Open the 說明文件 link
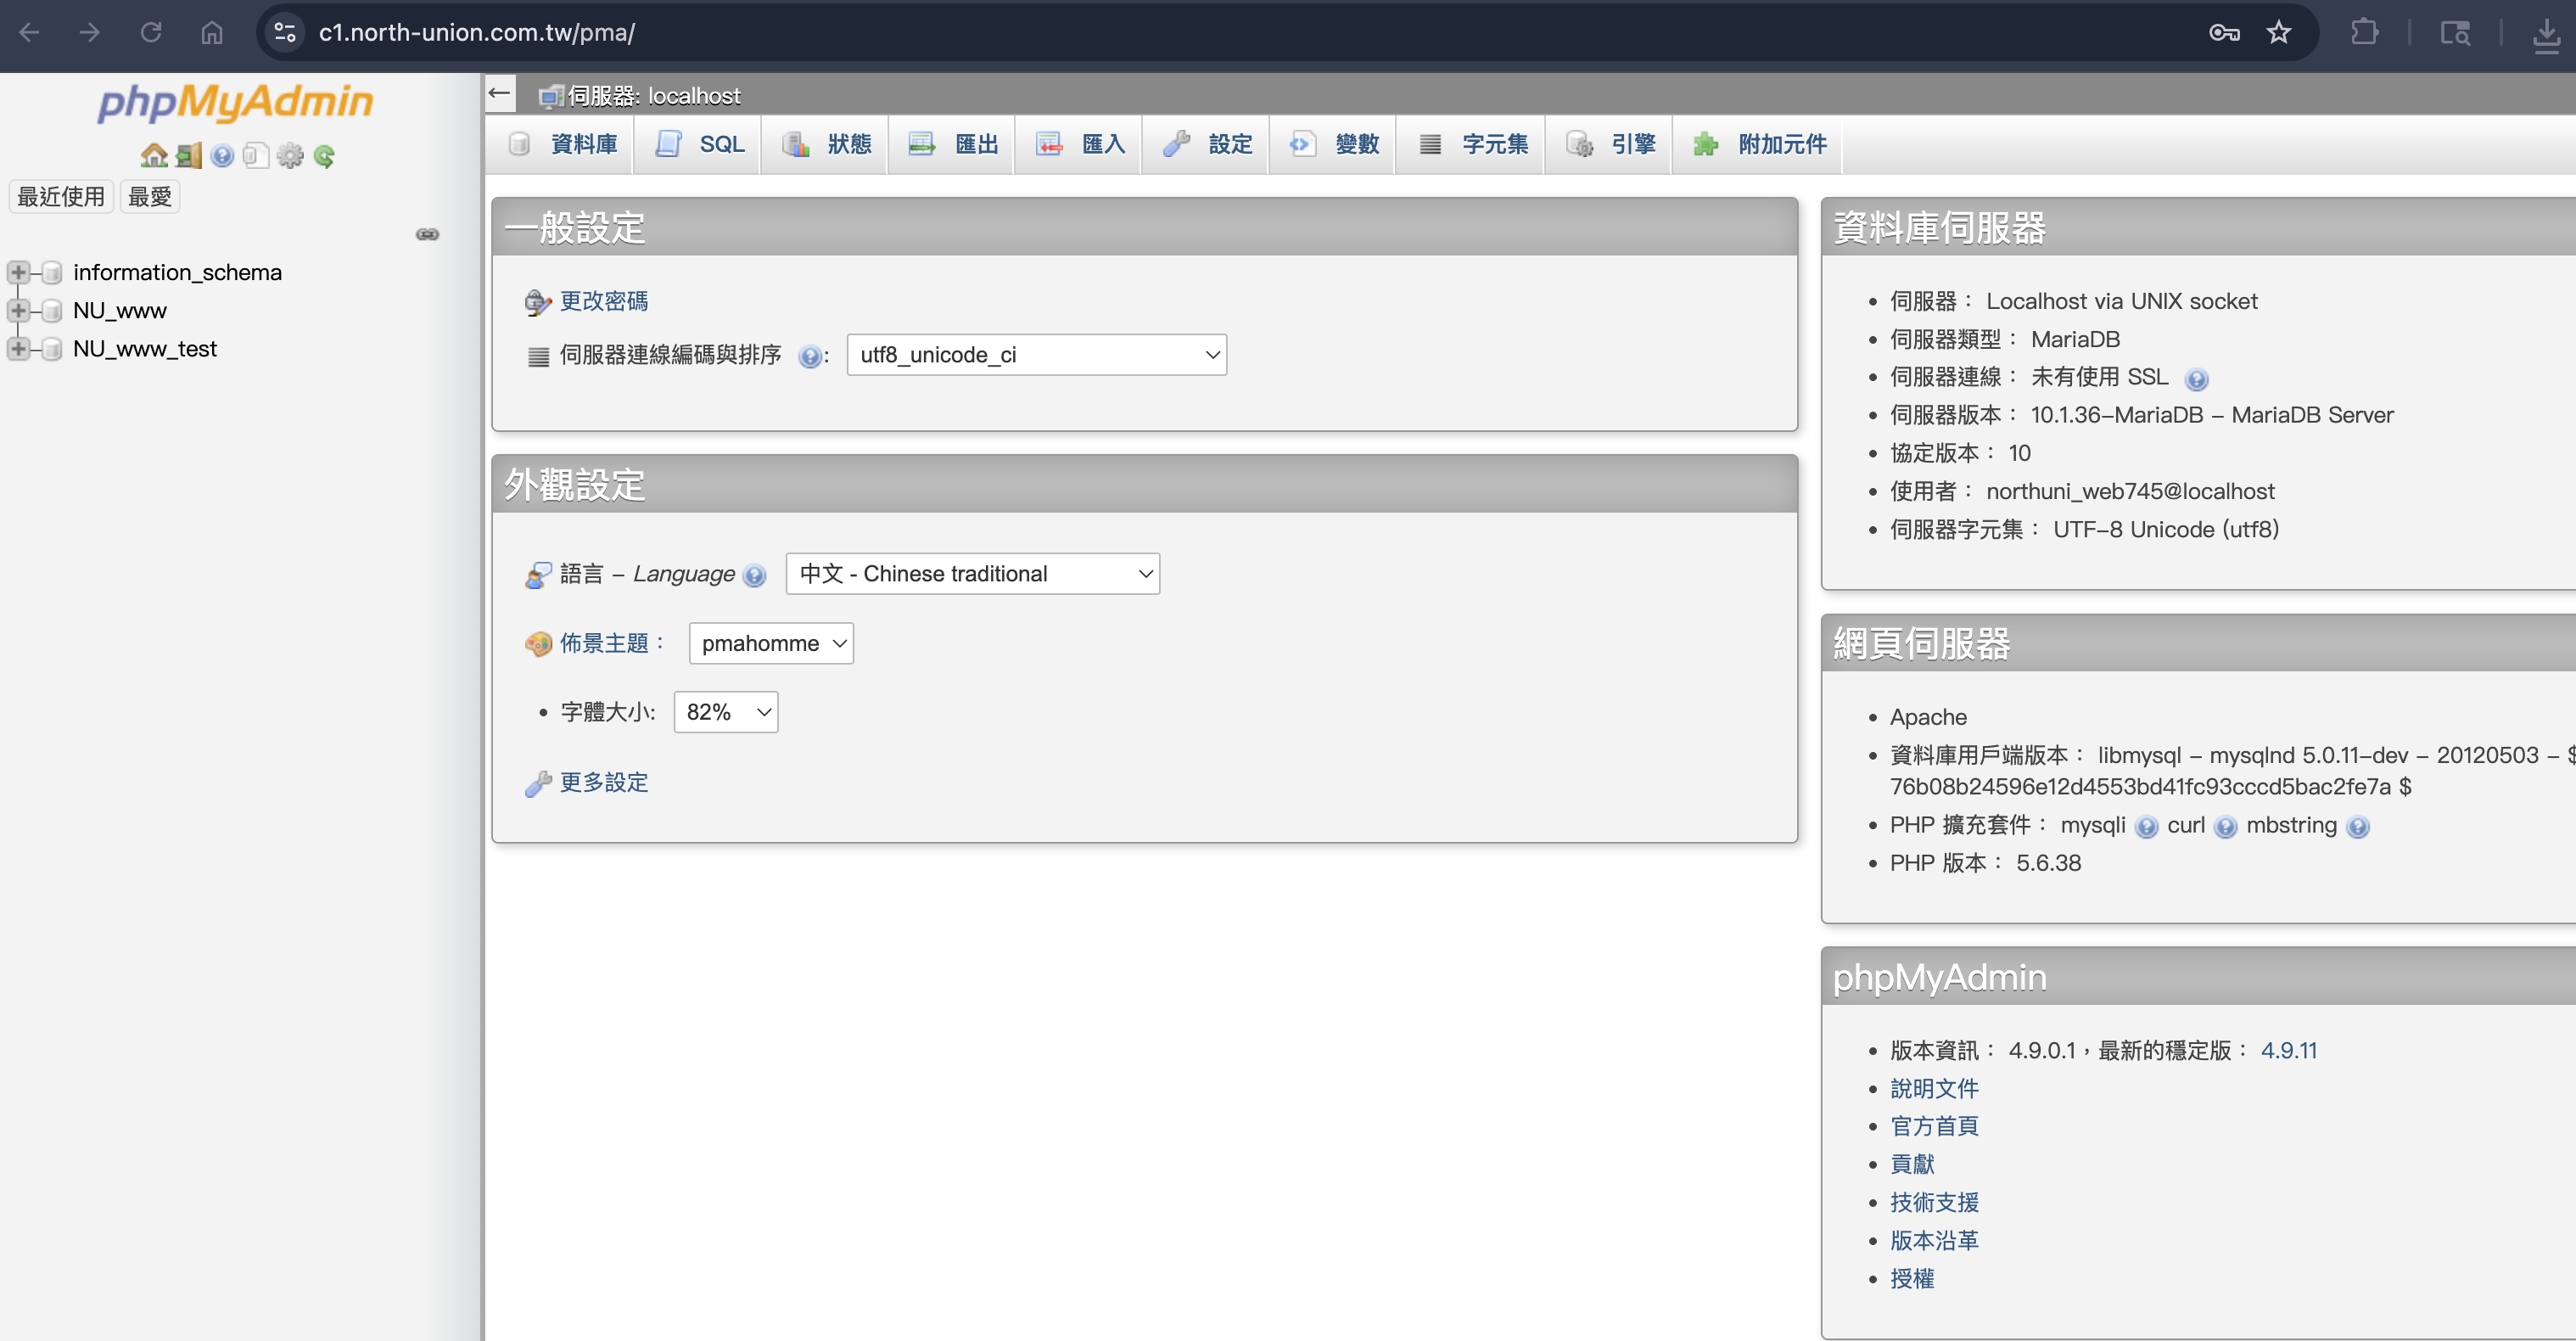2576x1341 pixels. 1934,1088
